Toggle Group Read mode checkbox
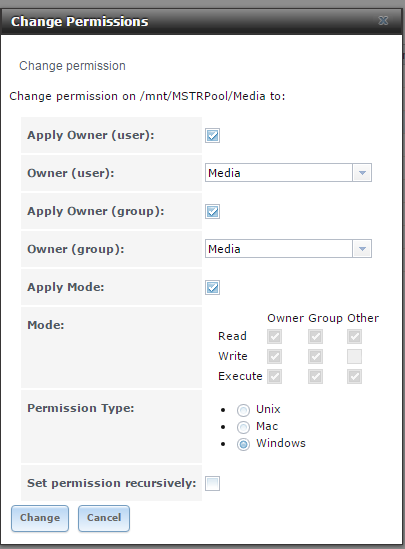 coord(315,336)
